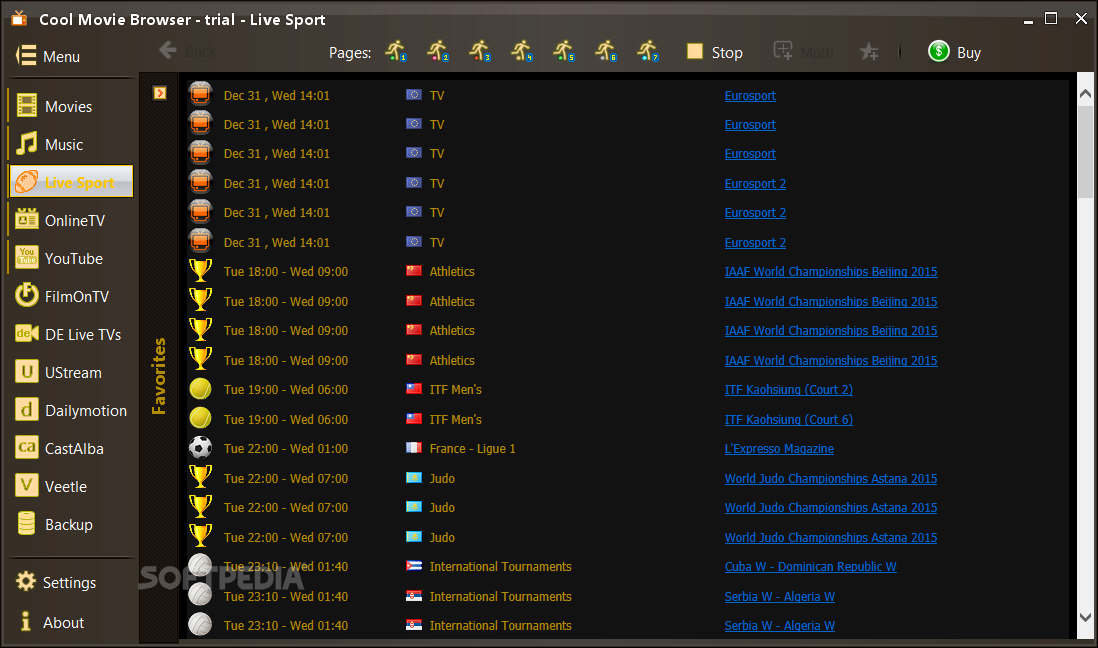The height and width of the screenshot is (648, 1098).
Task: Open L'Expresso Magazine link
Action: (x=779, y=448)
